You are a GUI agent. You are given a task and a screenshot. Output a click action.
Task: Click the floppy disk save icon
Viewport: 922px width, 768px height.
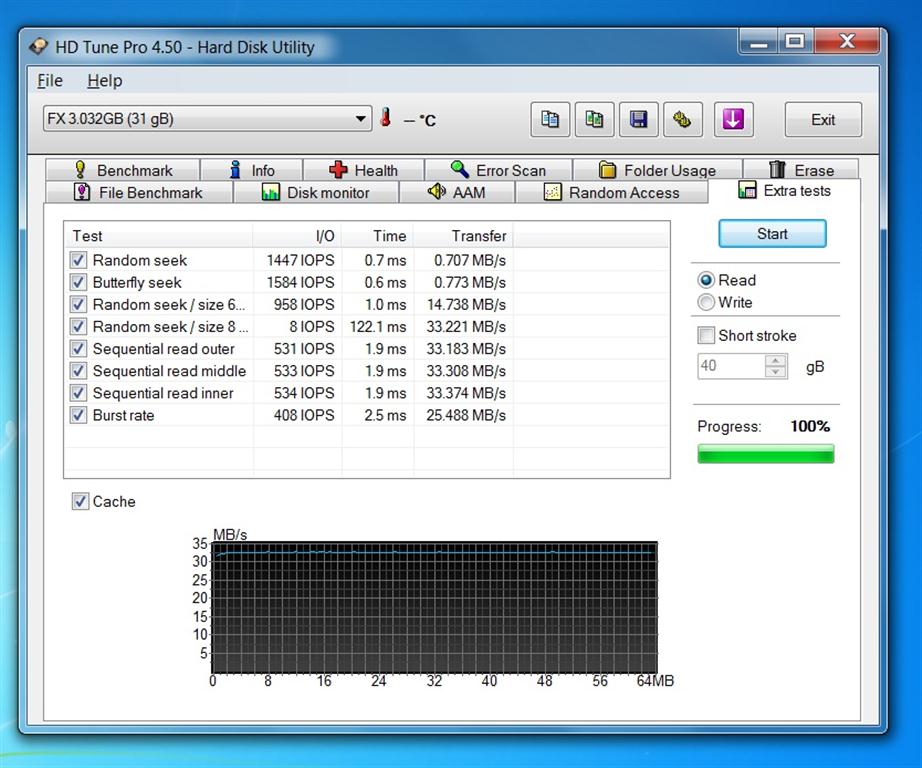click(x=638, y=120)
